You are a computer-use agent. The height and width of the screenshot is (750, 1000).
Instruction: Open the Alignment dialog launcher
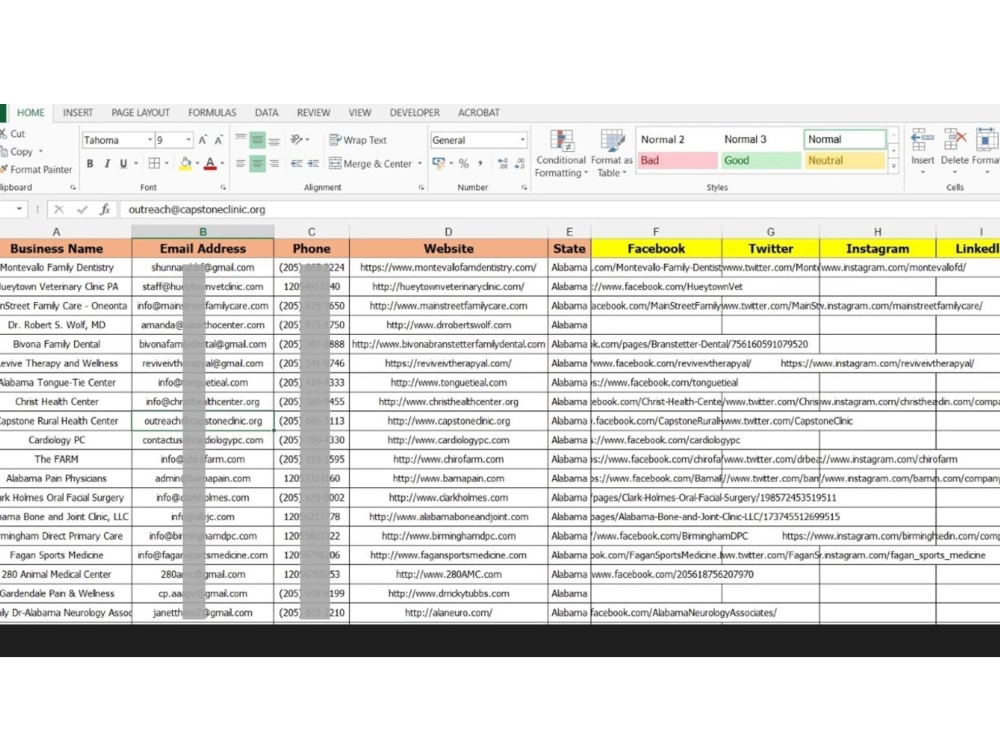click(x=422, y=188)
